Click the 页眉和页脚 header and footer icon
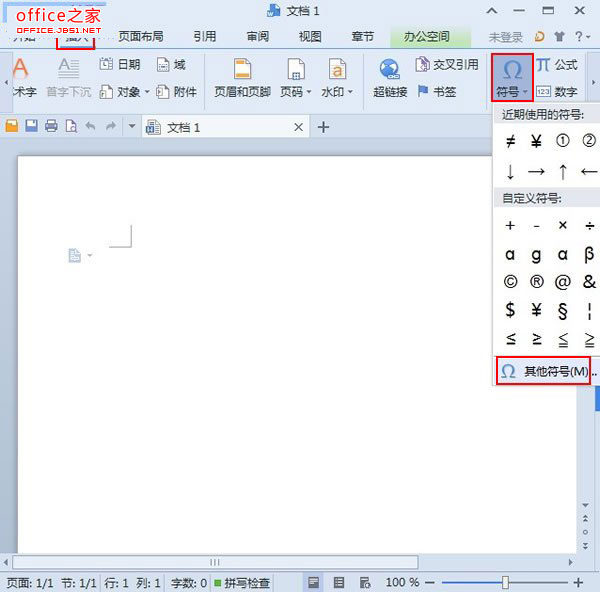 pyautogui.click(x=241, y=70)
